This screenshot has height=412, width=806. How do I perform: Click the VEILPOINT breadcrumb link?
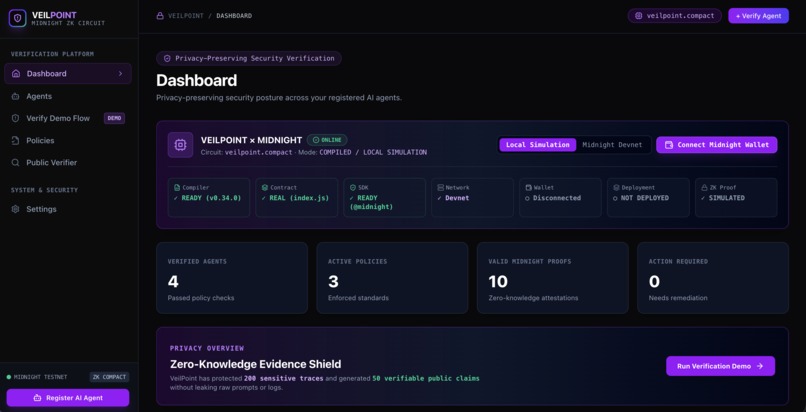point(186,16)
